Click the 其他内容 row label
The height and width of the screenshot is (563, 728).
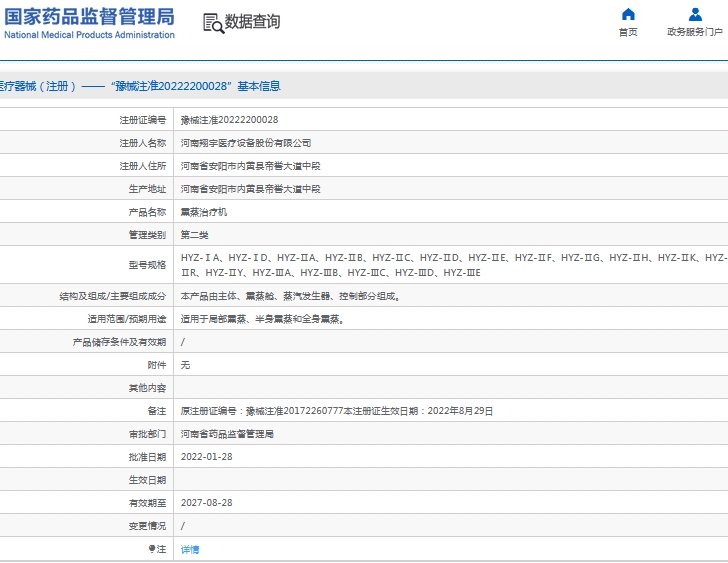click(147, 388)
